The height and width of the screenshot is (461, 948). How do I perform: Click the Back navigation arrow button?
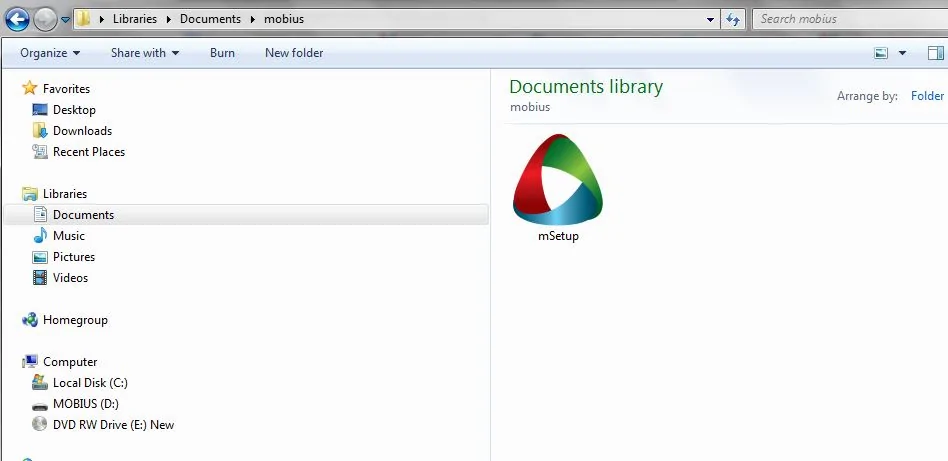tap(17, 19)
